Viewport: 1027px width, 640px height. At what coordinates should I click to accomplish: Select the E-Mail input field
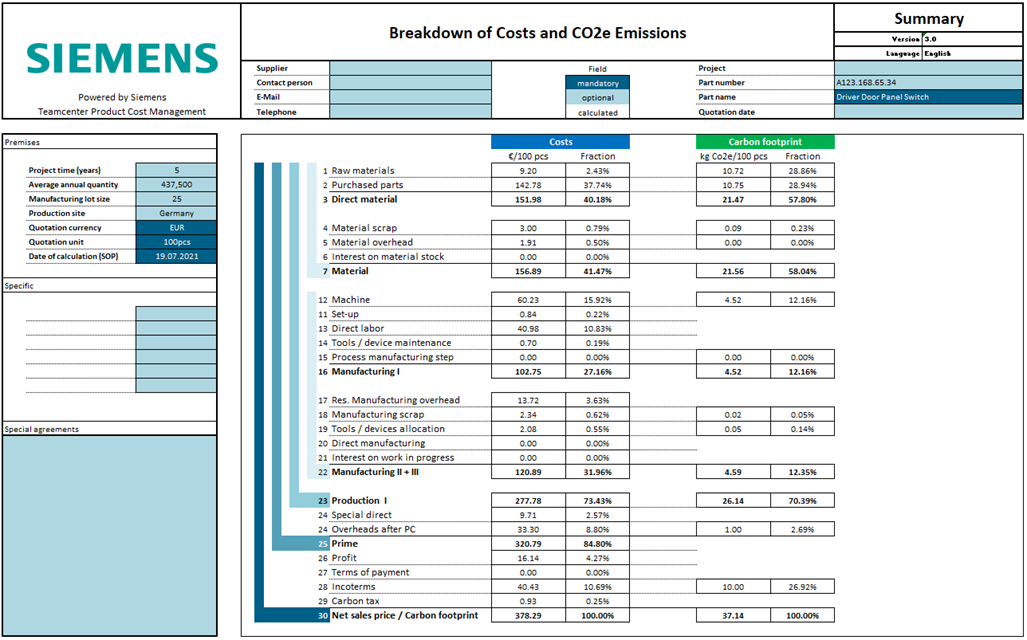(410, 97)
